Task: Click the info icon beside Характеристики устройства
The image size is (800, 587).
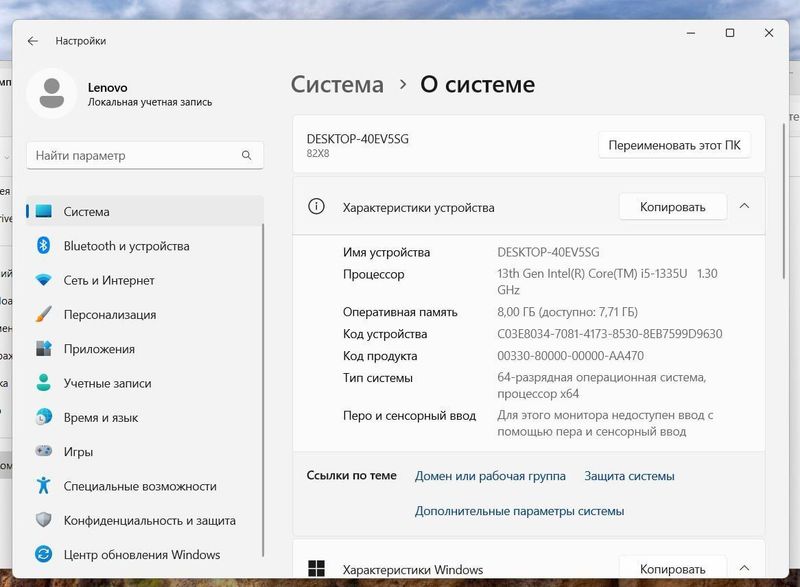Action: pyautogui.click(x=316, y=207)
